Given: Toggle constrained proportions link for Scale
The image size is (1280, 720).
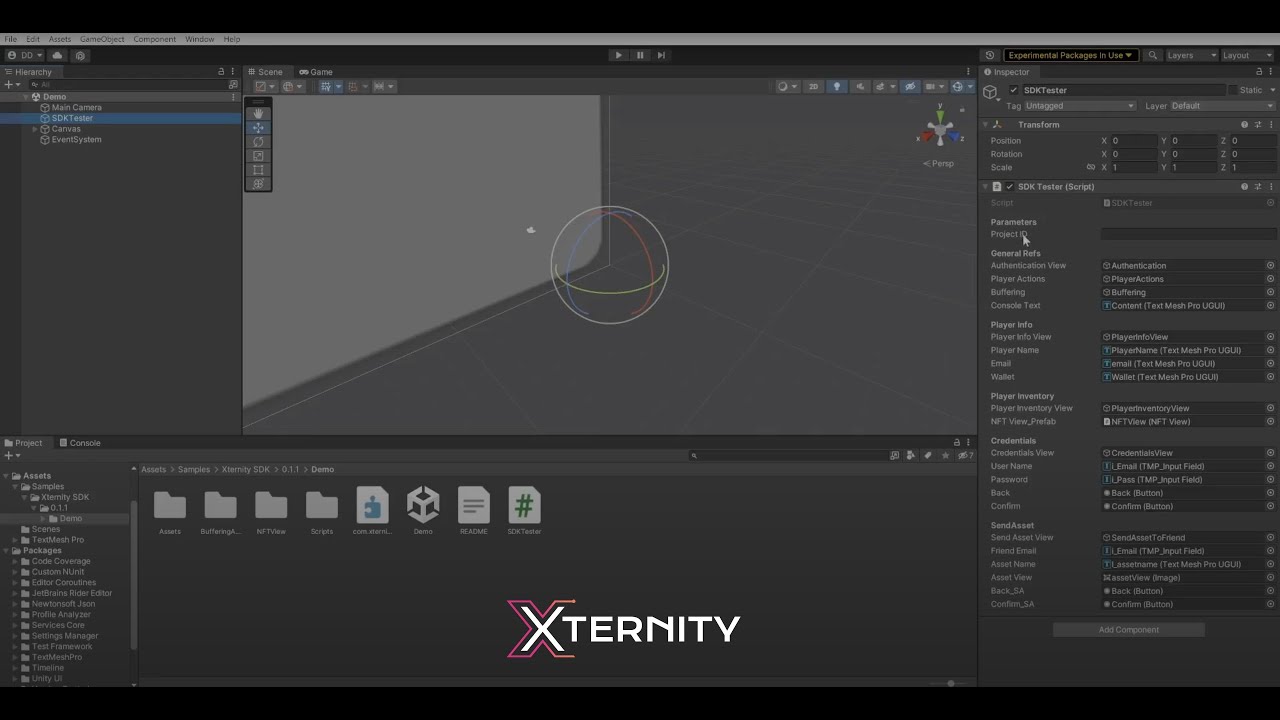Looking at the screenshot, I should click(1091, 167).
